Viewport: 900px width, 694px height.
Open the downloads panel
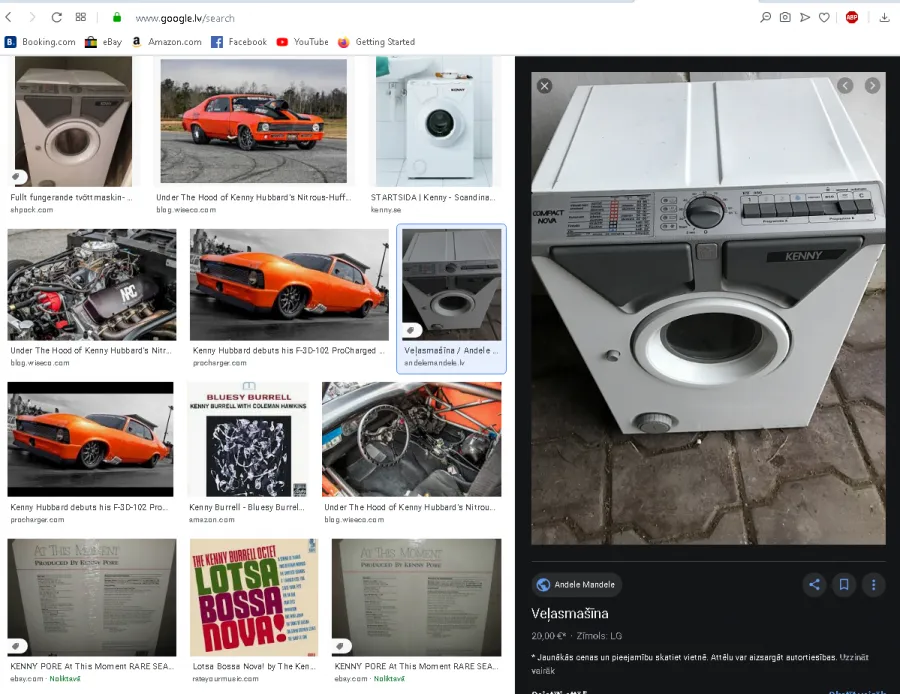(884, 18)
